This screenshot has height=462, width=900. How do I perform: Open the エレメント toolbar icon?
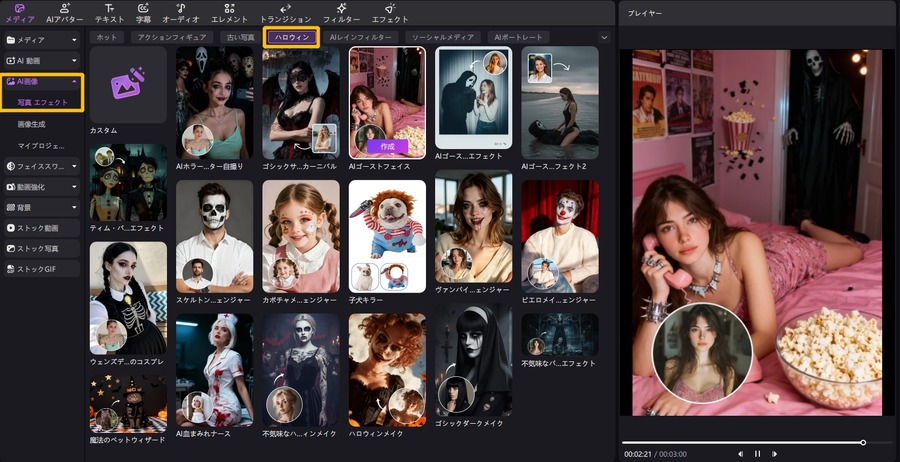(x=230, y=8)
